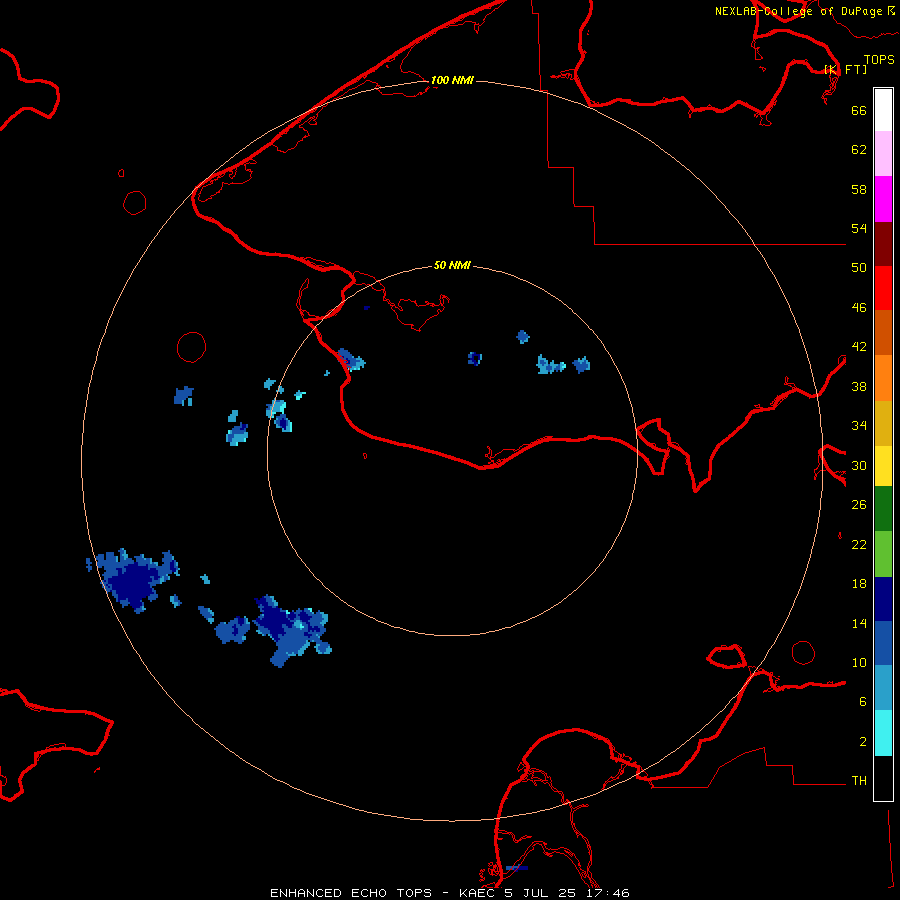Screen dimensions: 900x900
Task: Click the light green 22 kft legend swatch
Action: (883, 554)
